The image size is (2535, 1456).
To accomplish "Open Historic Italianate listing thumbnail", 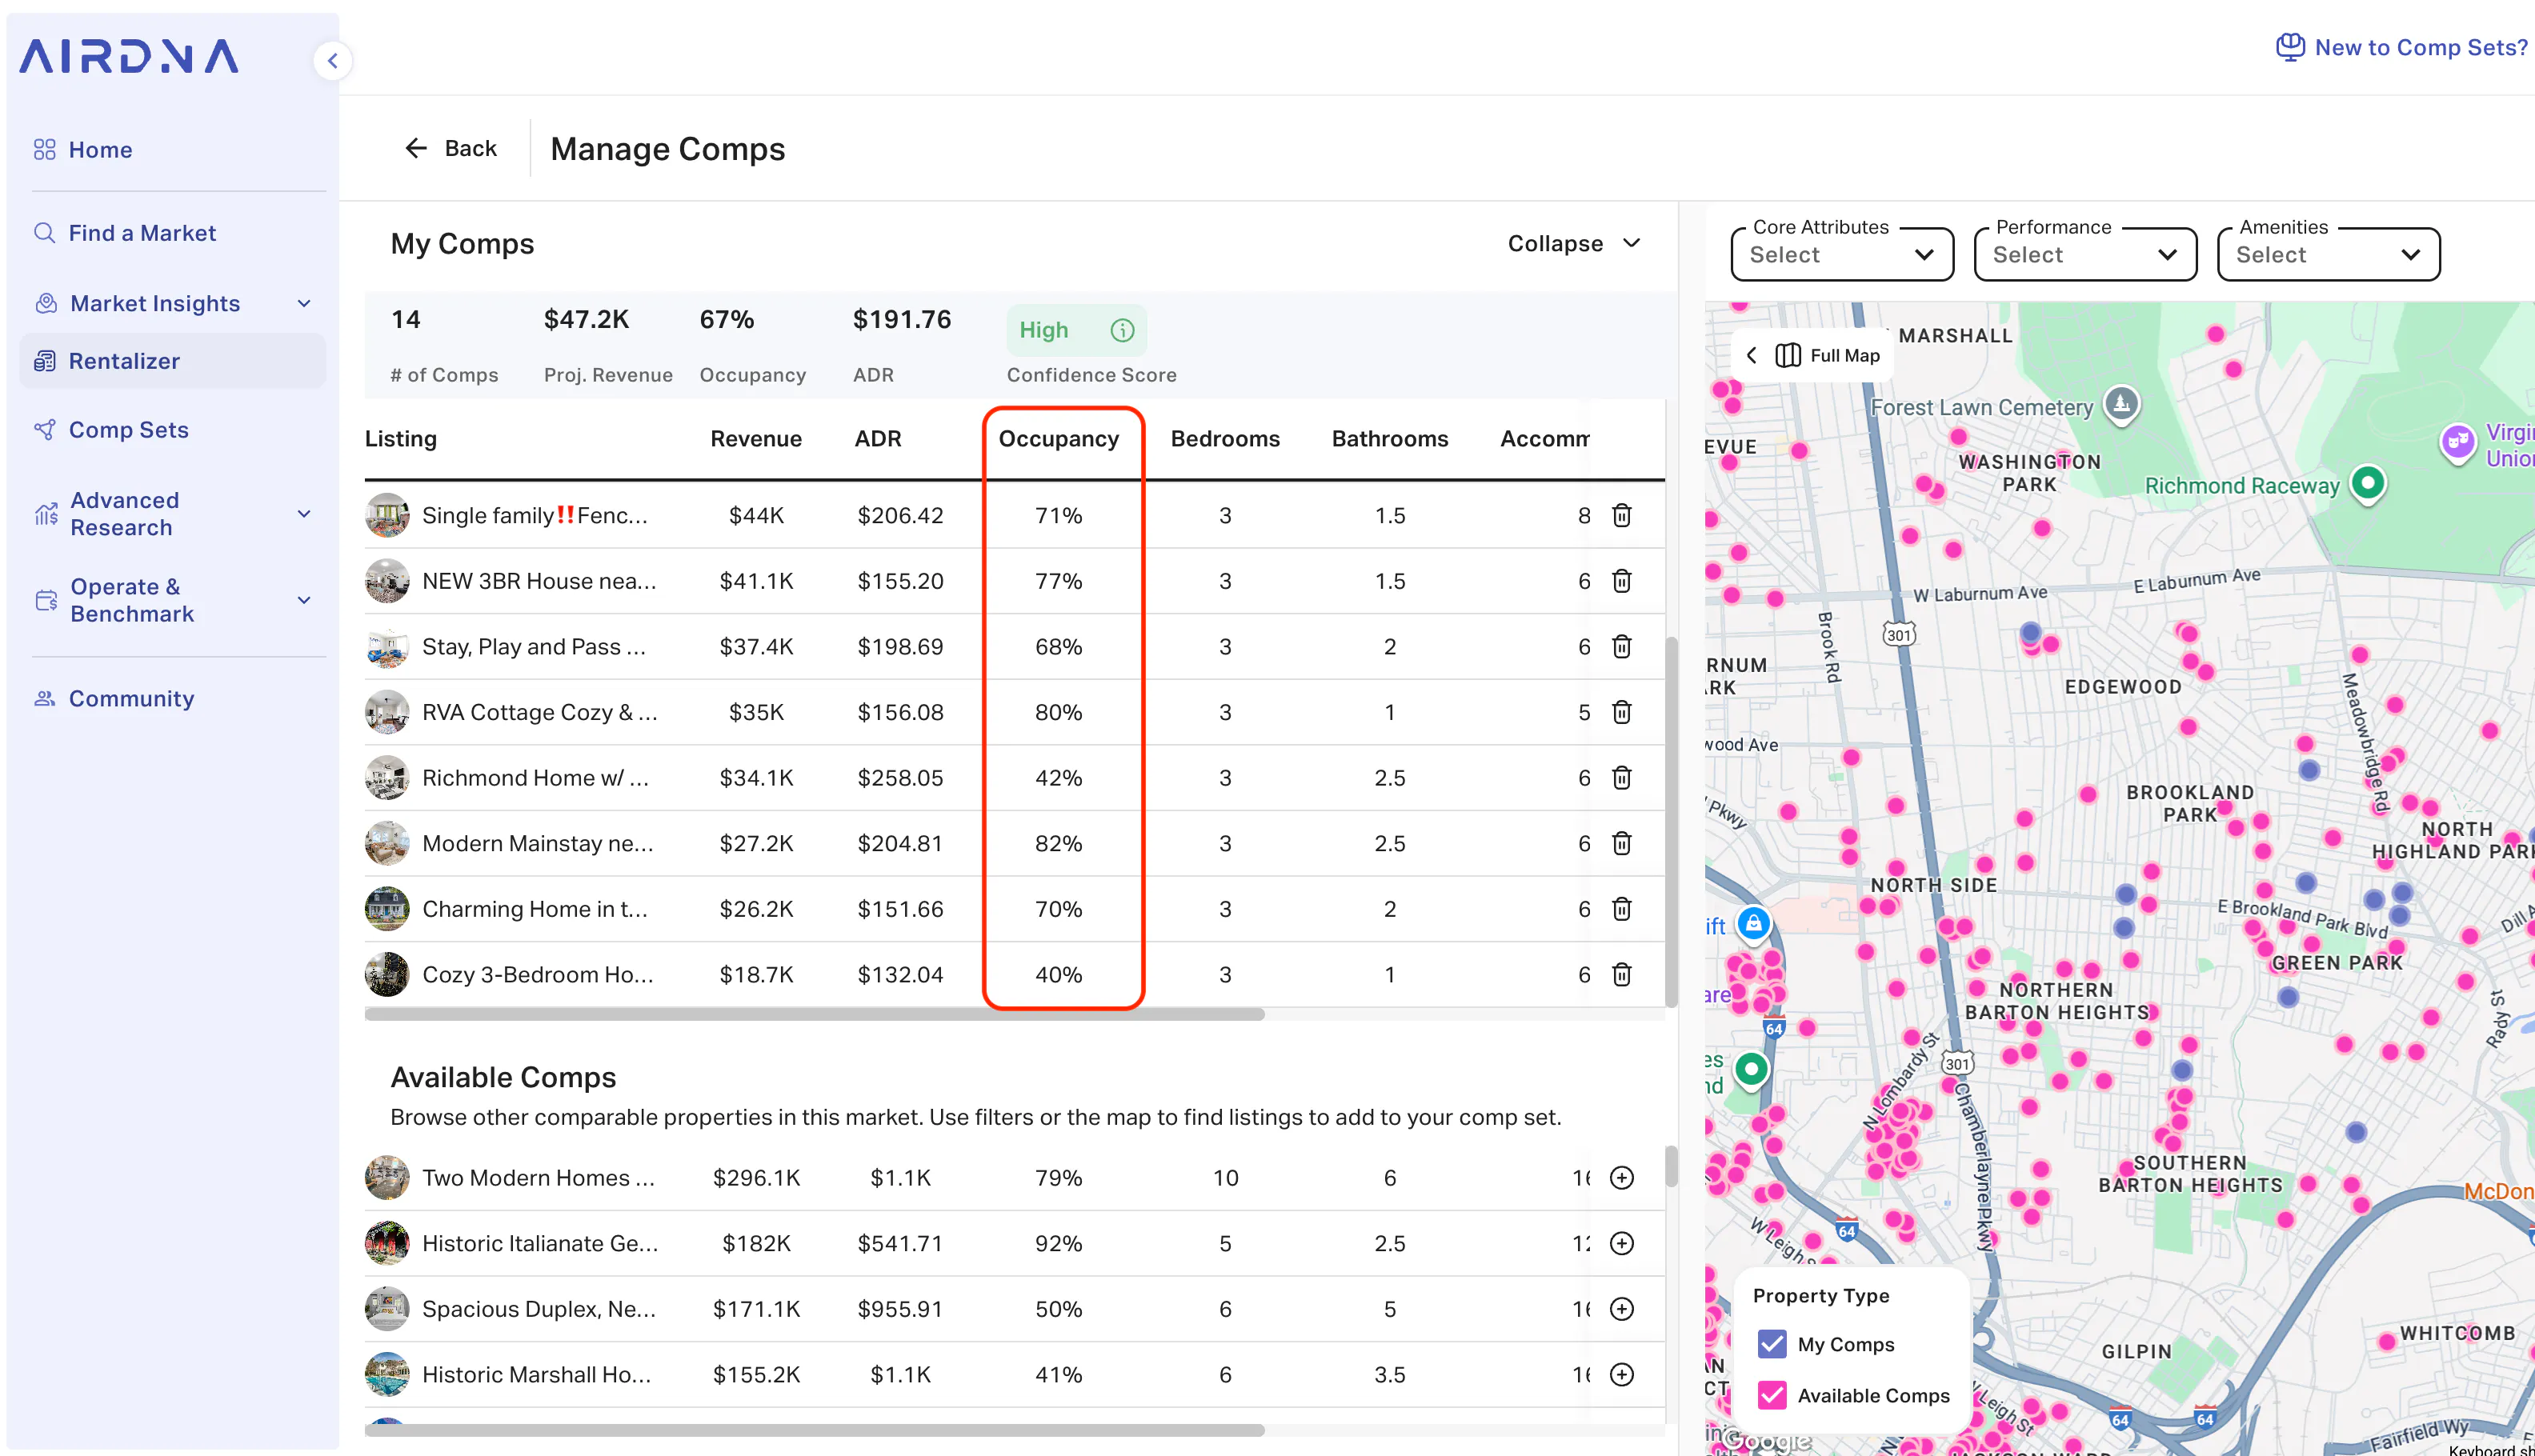I will (387, 1243).
